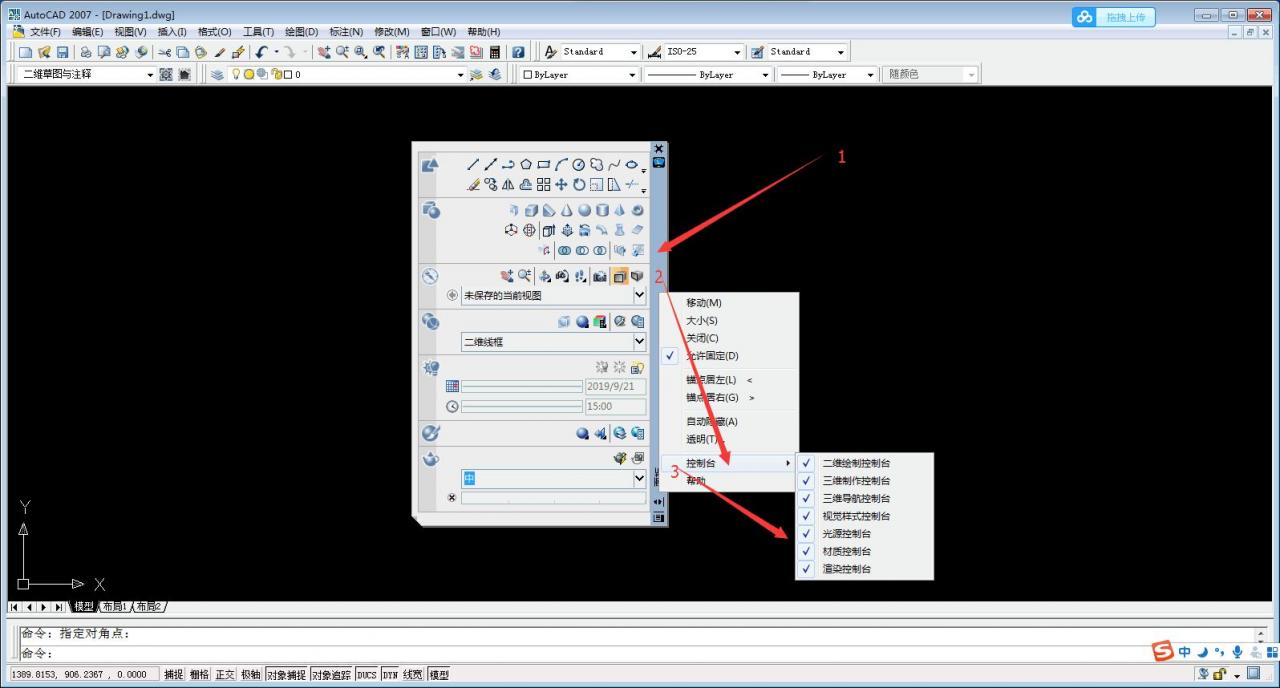This screenshot has width=1280, height=688.
Task: Click the render teapot panel icon
Action: coord(431,459)
